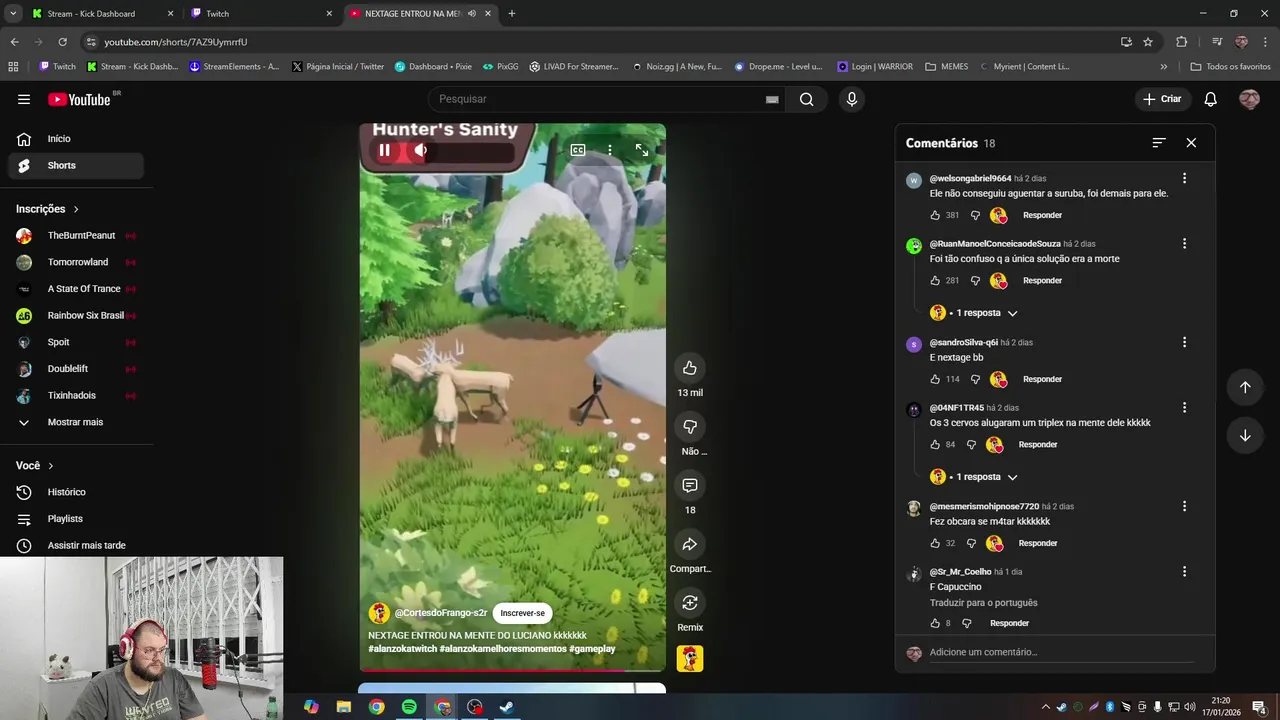The height and width of the screenshot is (720, 1280).
Task: Open the short's sound thumbnail
Action: click(690, 658)
